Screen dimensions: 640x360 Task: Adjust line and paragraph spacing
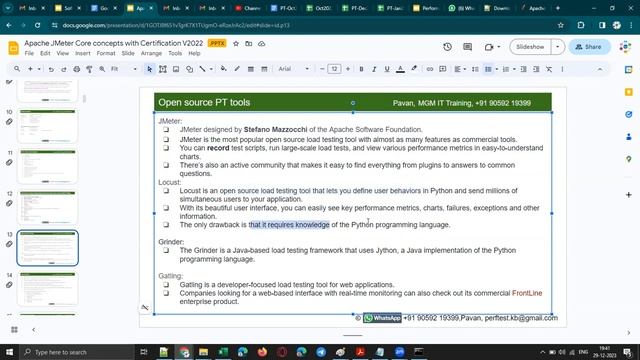pos(475,69)
